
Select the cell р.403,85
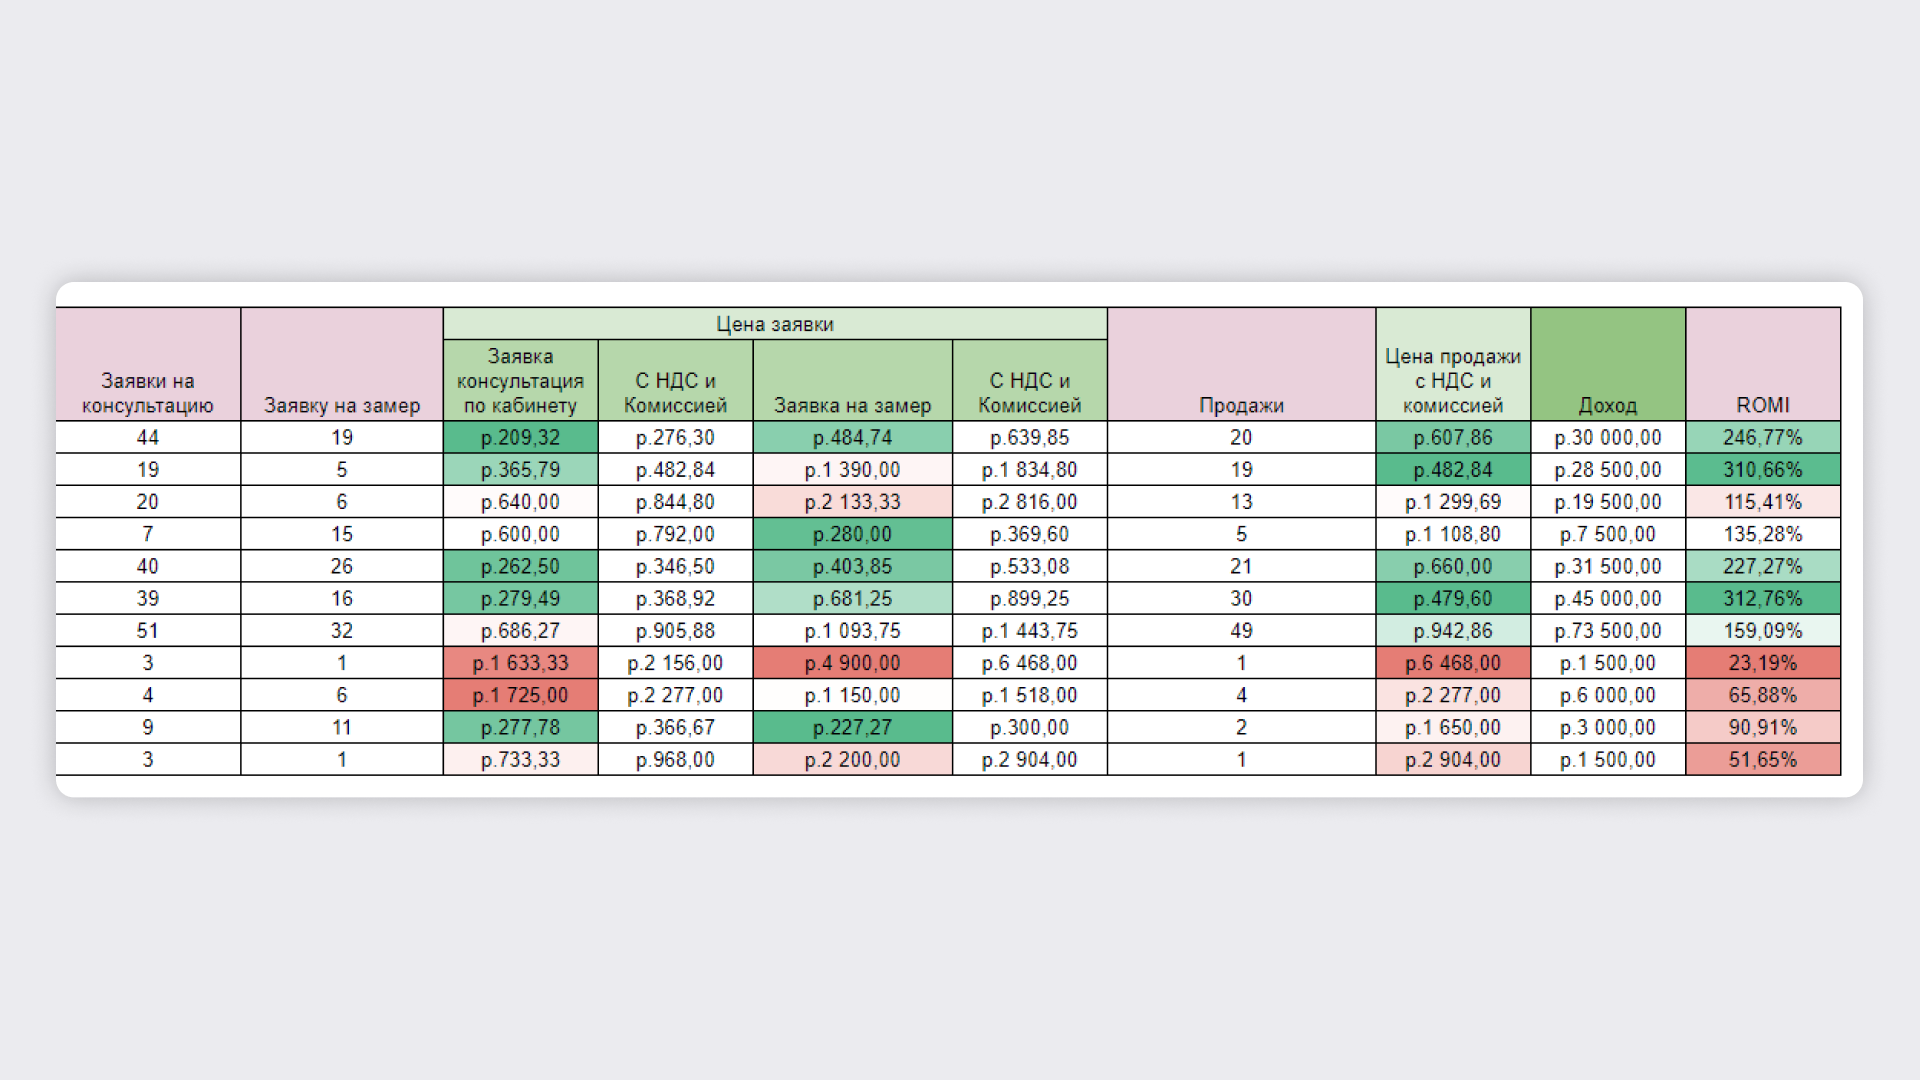[853, 566]
